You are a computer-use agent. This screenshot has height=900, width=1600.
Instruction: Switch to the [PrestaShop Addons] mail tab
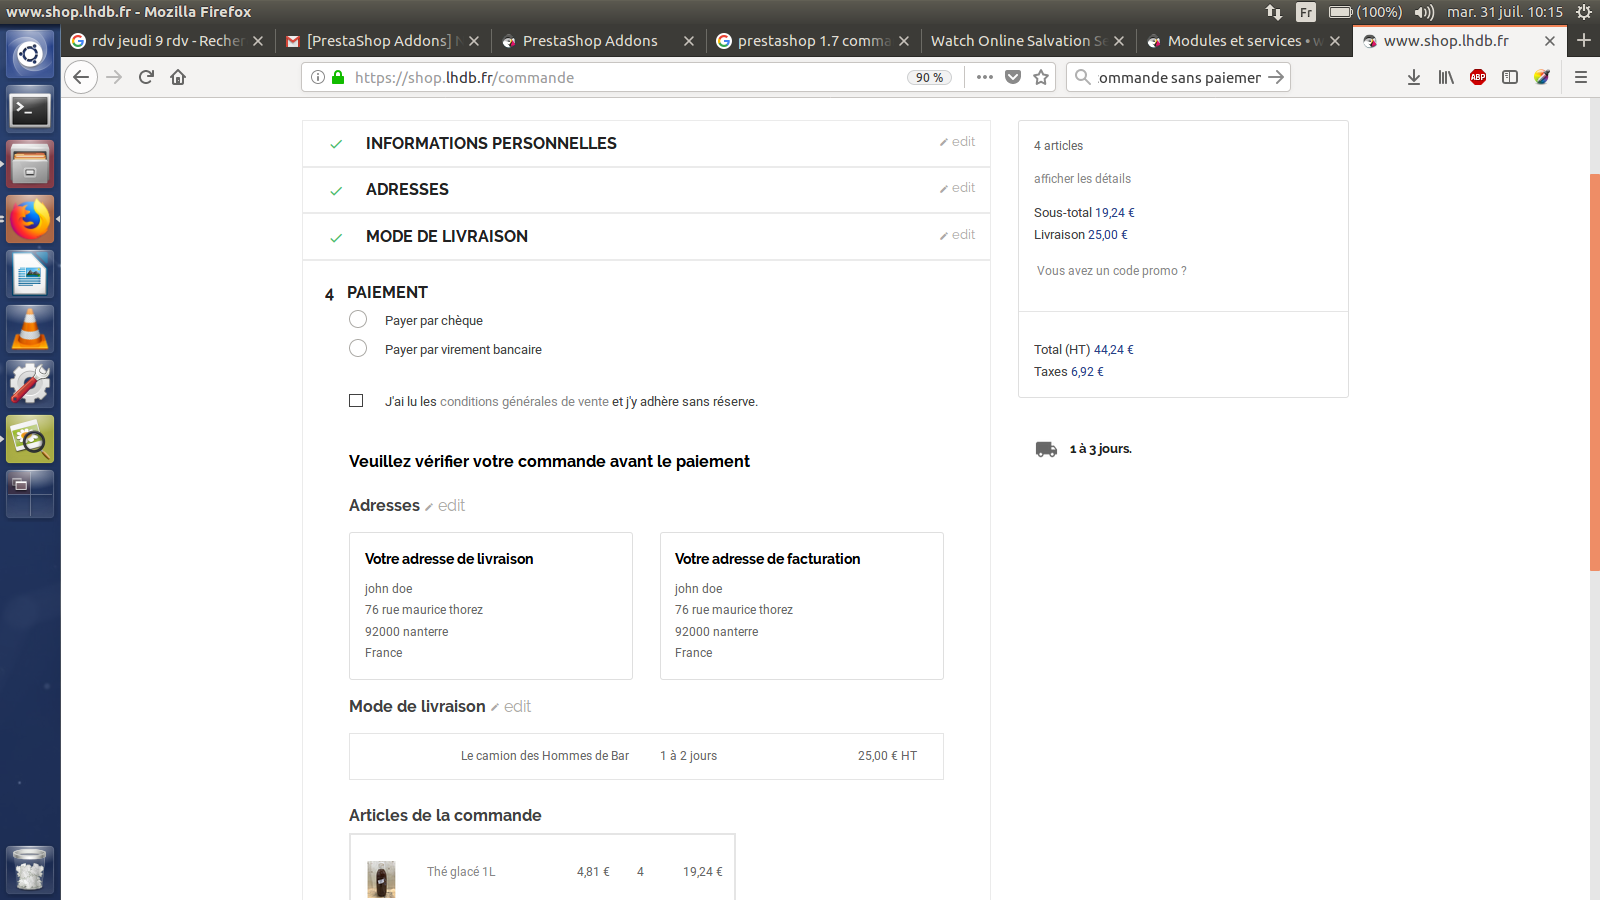[382, 41]
